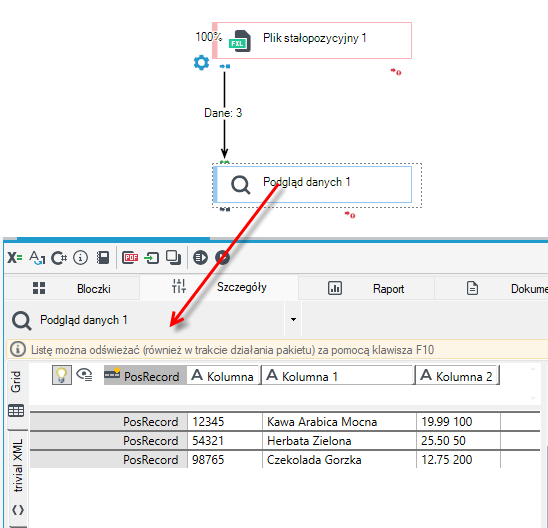This screenshot has width=548, height=528.
Task: Click PosRecord row header for 98765
Action: [109, 460]
